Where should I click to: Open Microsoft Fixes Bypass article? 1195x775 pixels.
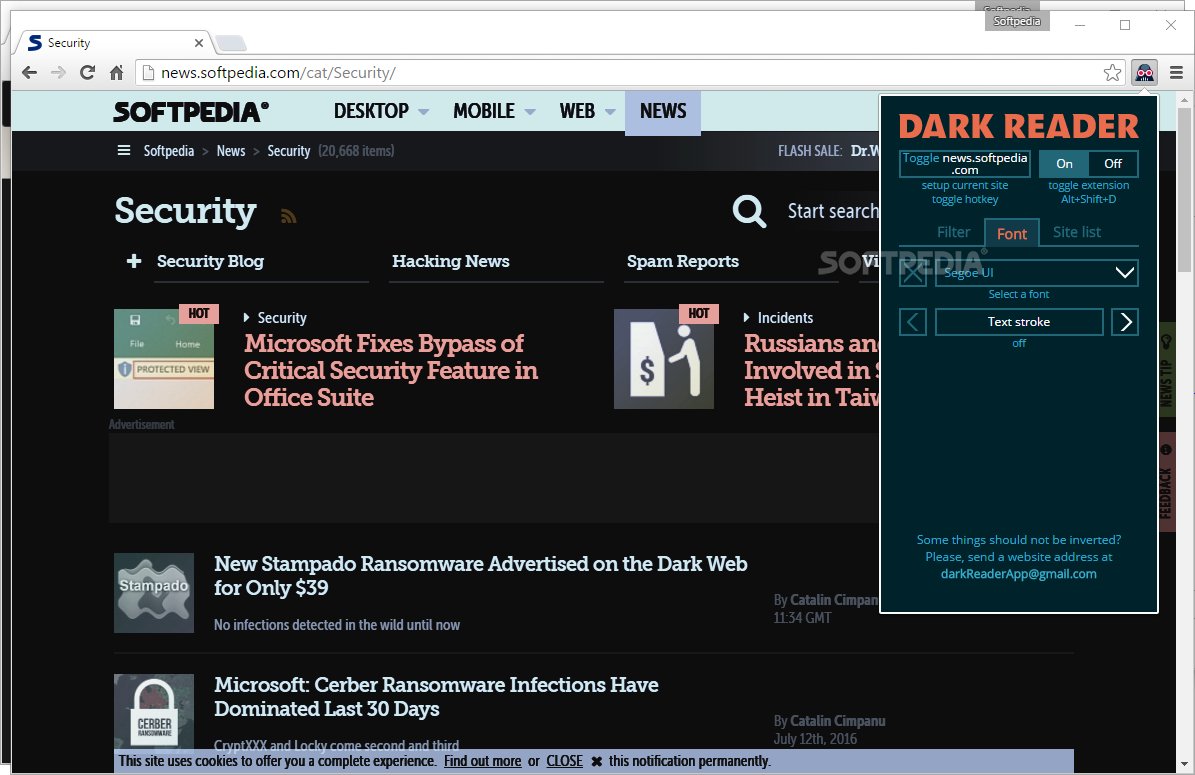coord(391,370)
